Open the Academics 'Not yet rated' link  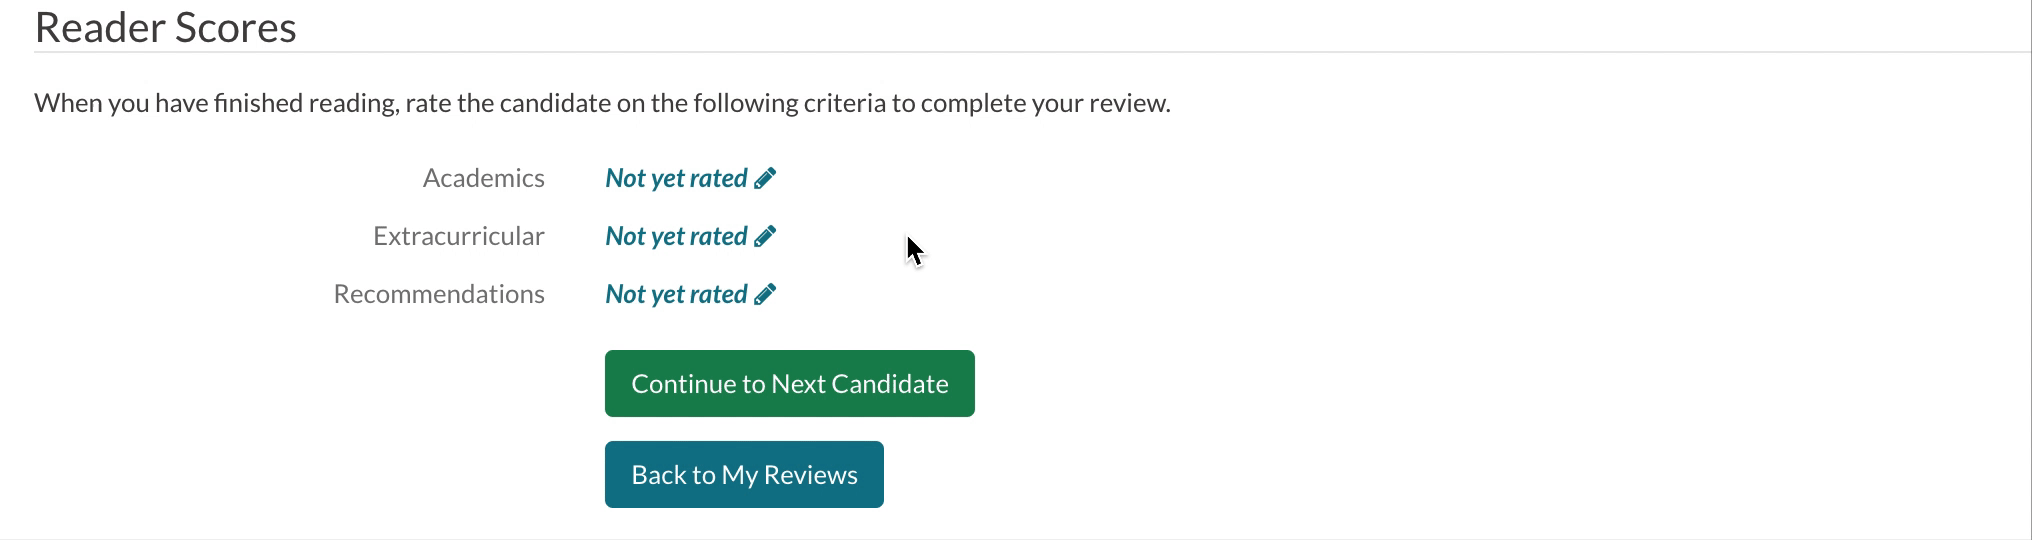(676, 179)
